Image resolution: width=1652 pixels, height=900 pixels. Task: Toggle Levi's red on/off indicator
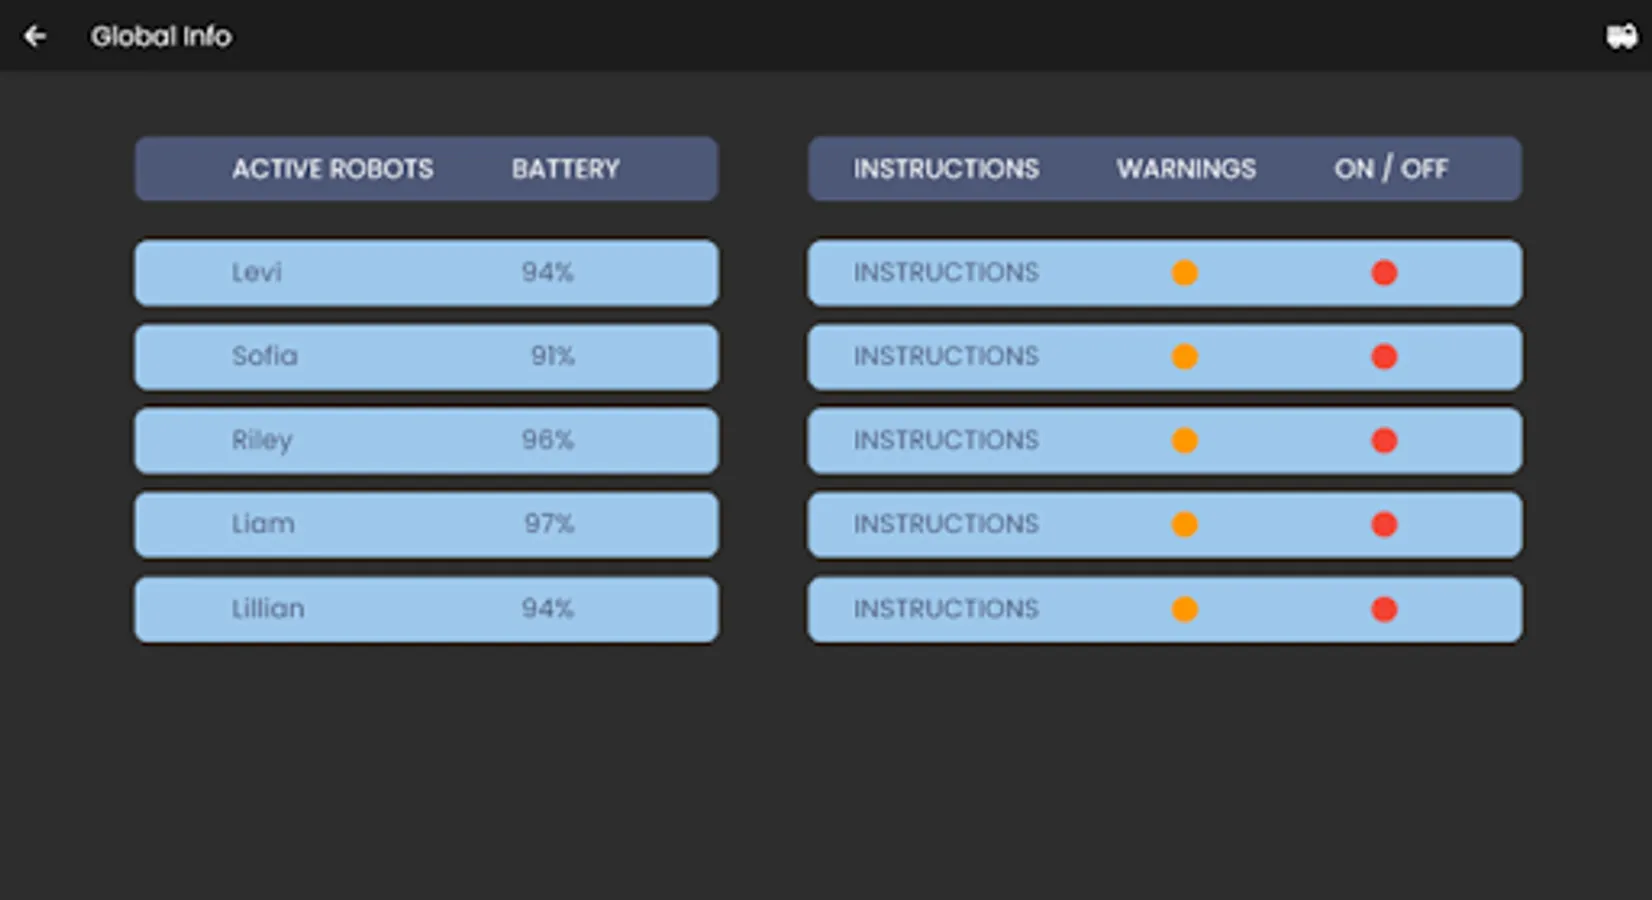(1384, 272)
